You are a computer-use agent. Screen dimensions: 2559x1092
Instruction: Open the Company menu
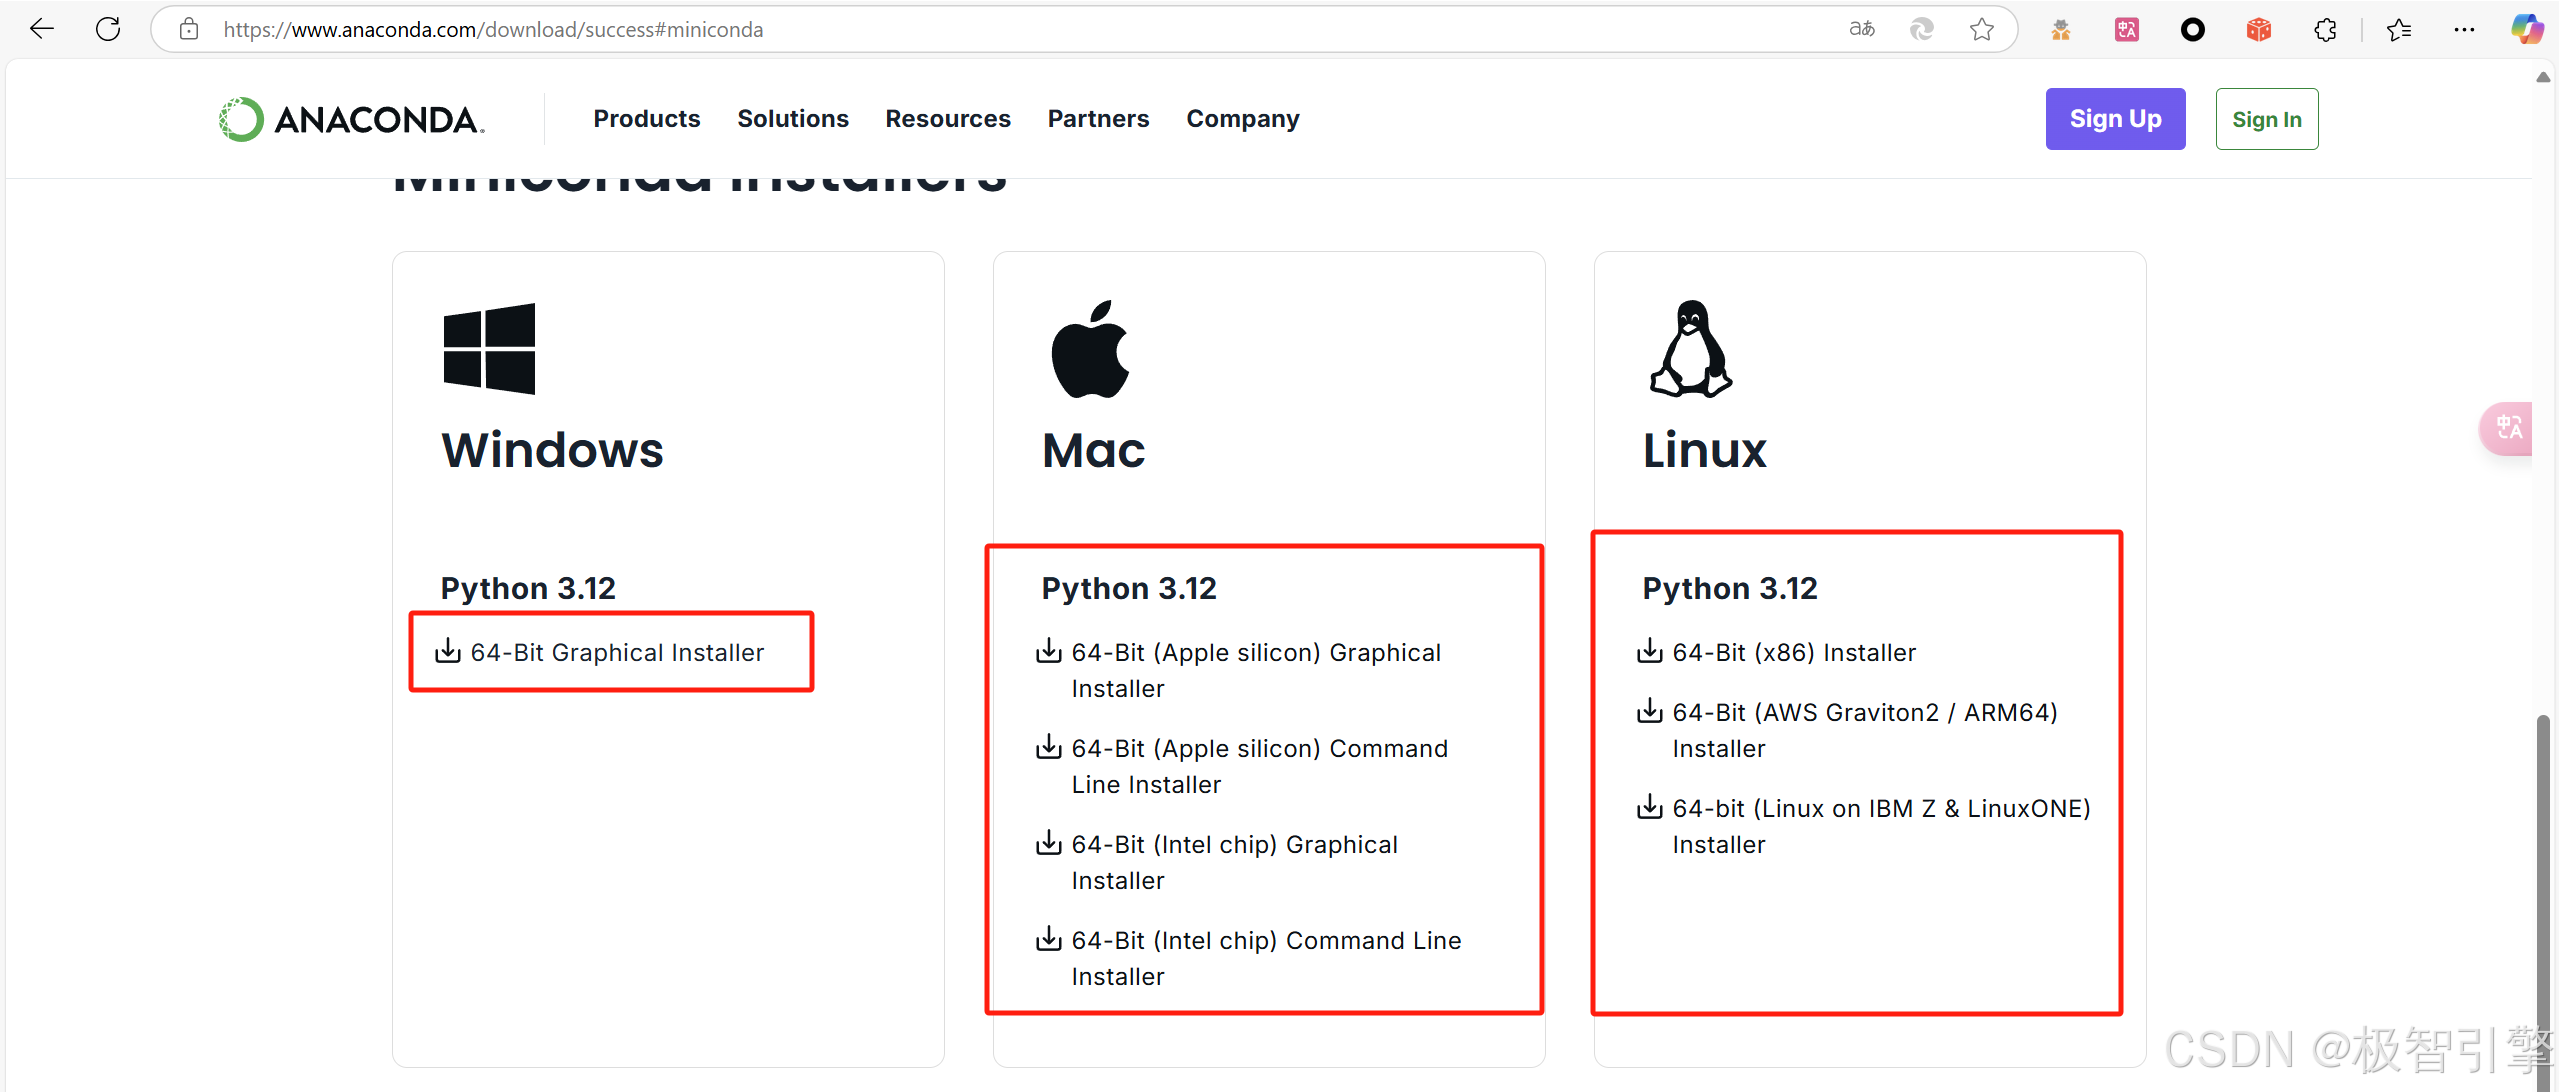[1242, 119]
